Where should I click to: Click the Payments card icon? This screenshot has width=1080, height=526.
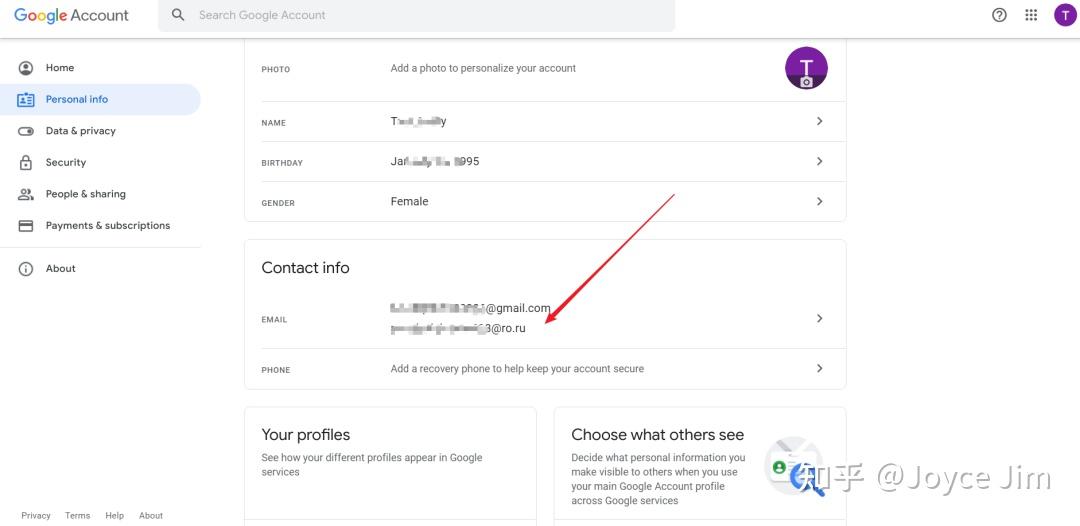coord(26,226)
